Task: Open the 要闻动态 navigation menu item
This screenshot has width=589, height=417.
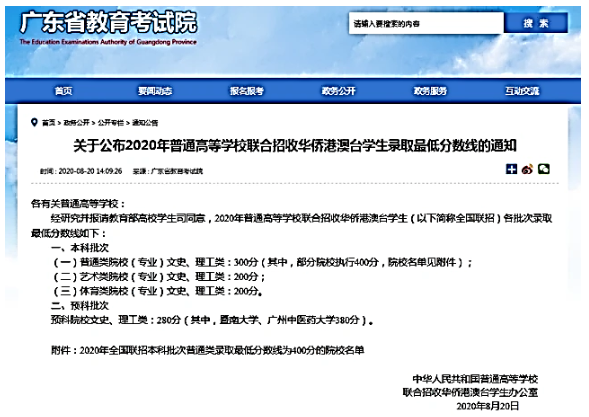Action: tap(155, 91)
